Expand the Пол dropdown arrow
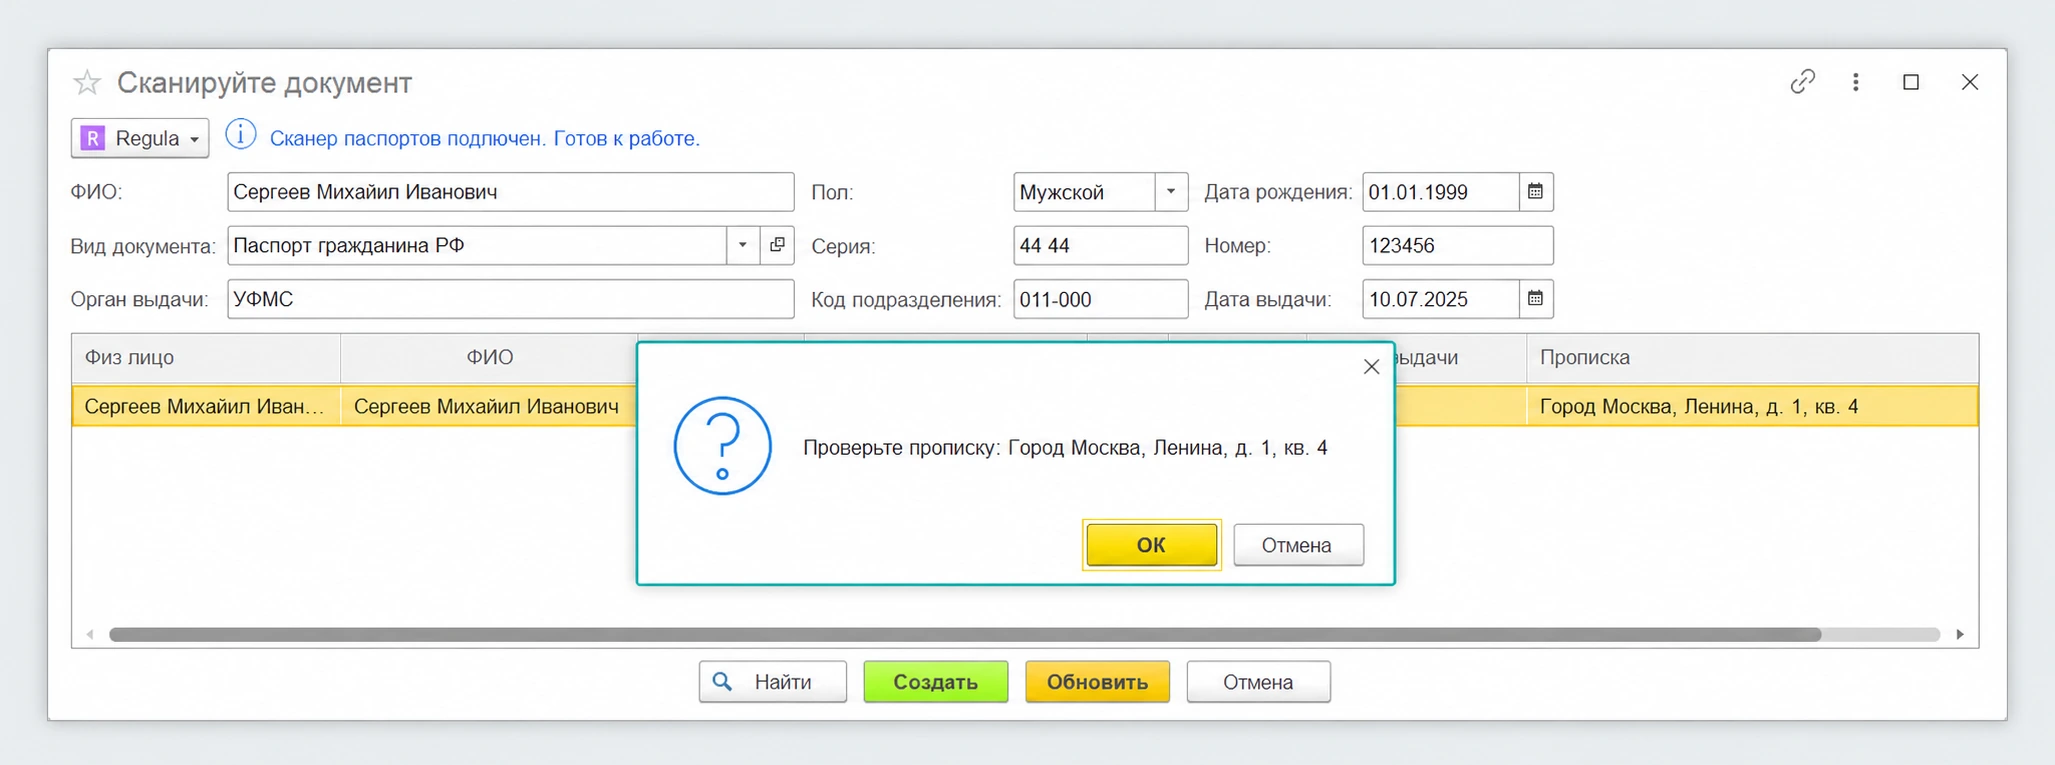The height and width of the screenshot is (765, 2055). (x=1171, y=192)
